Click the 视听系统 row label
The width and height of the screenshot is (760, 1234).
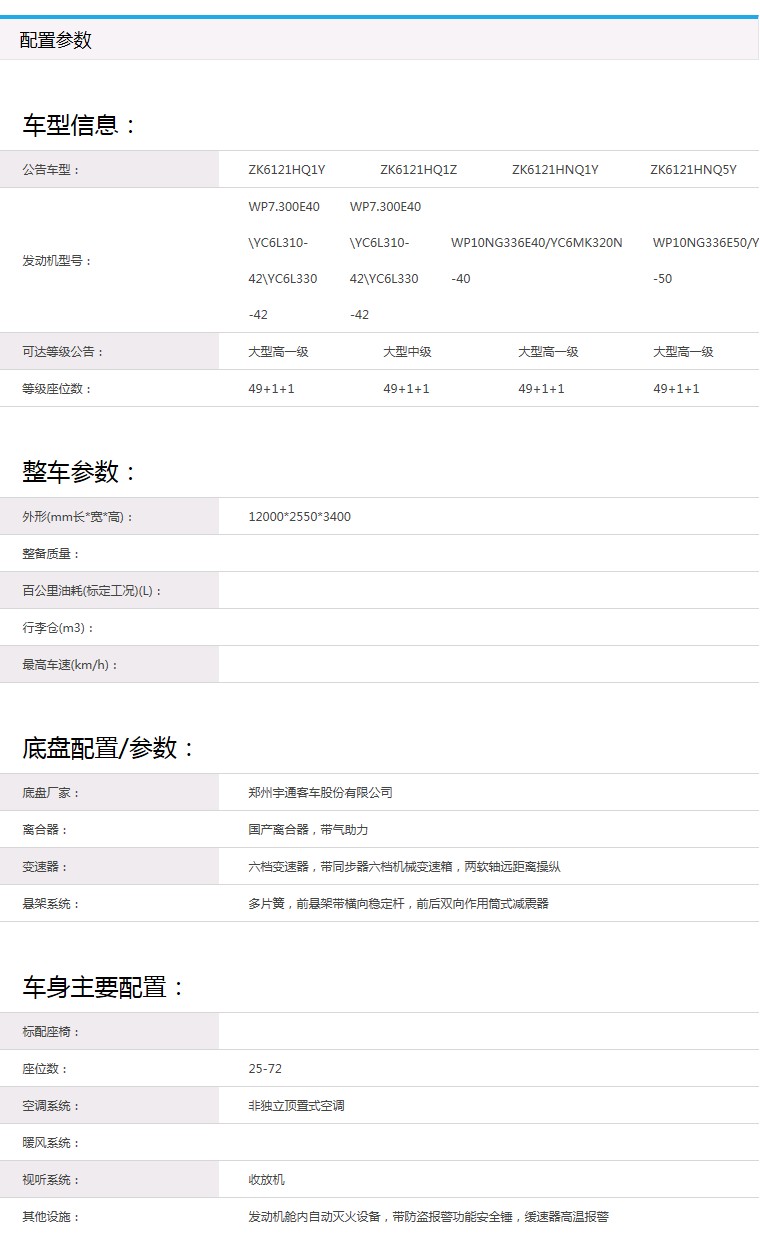[x=51, y=1180]
